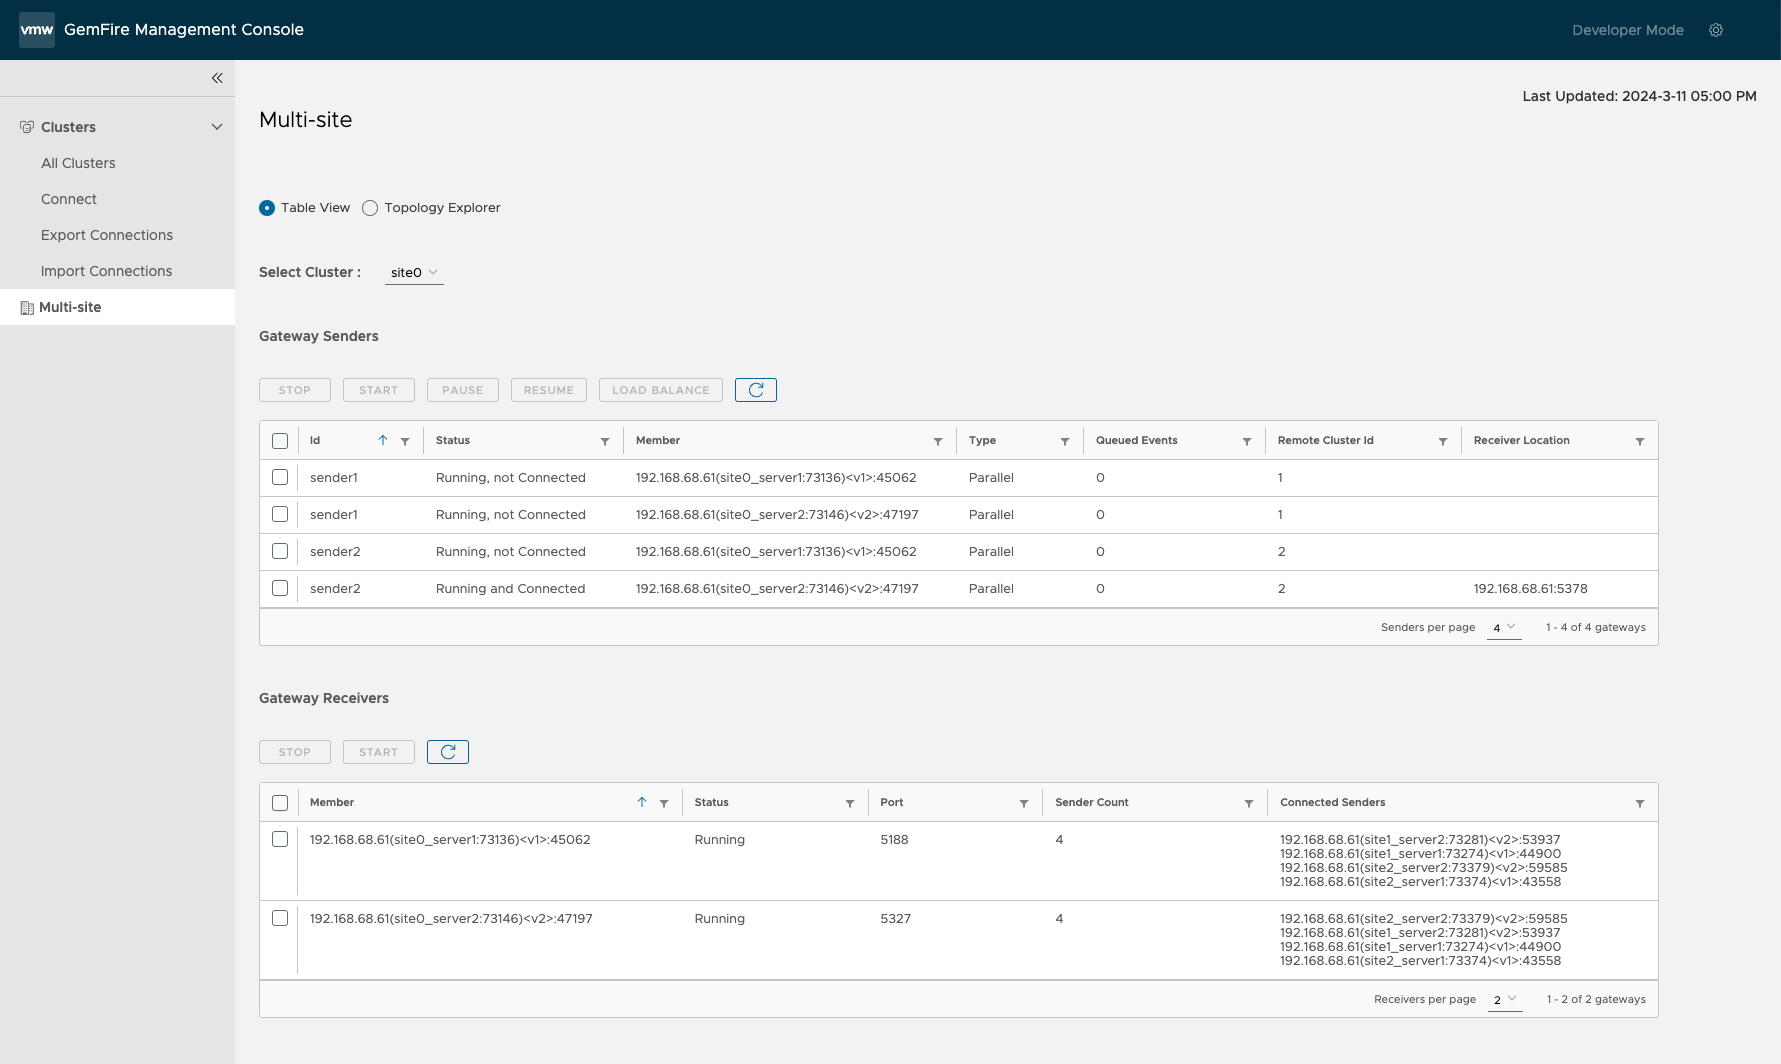
Task: Select Table View radio option
Action: pos(267,208)
